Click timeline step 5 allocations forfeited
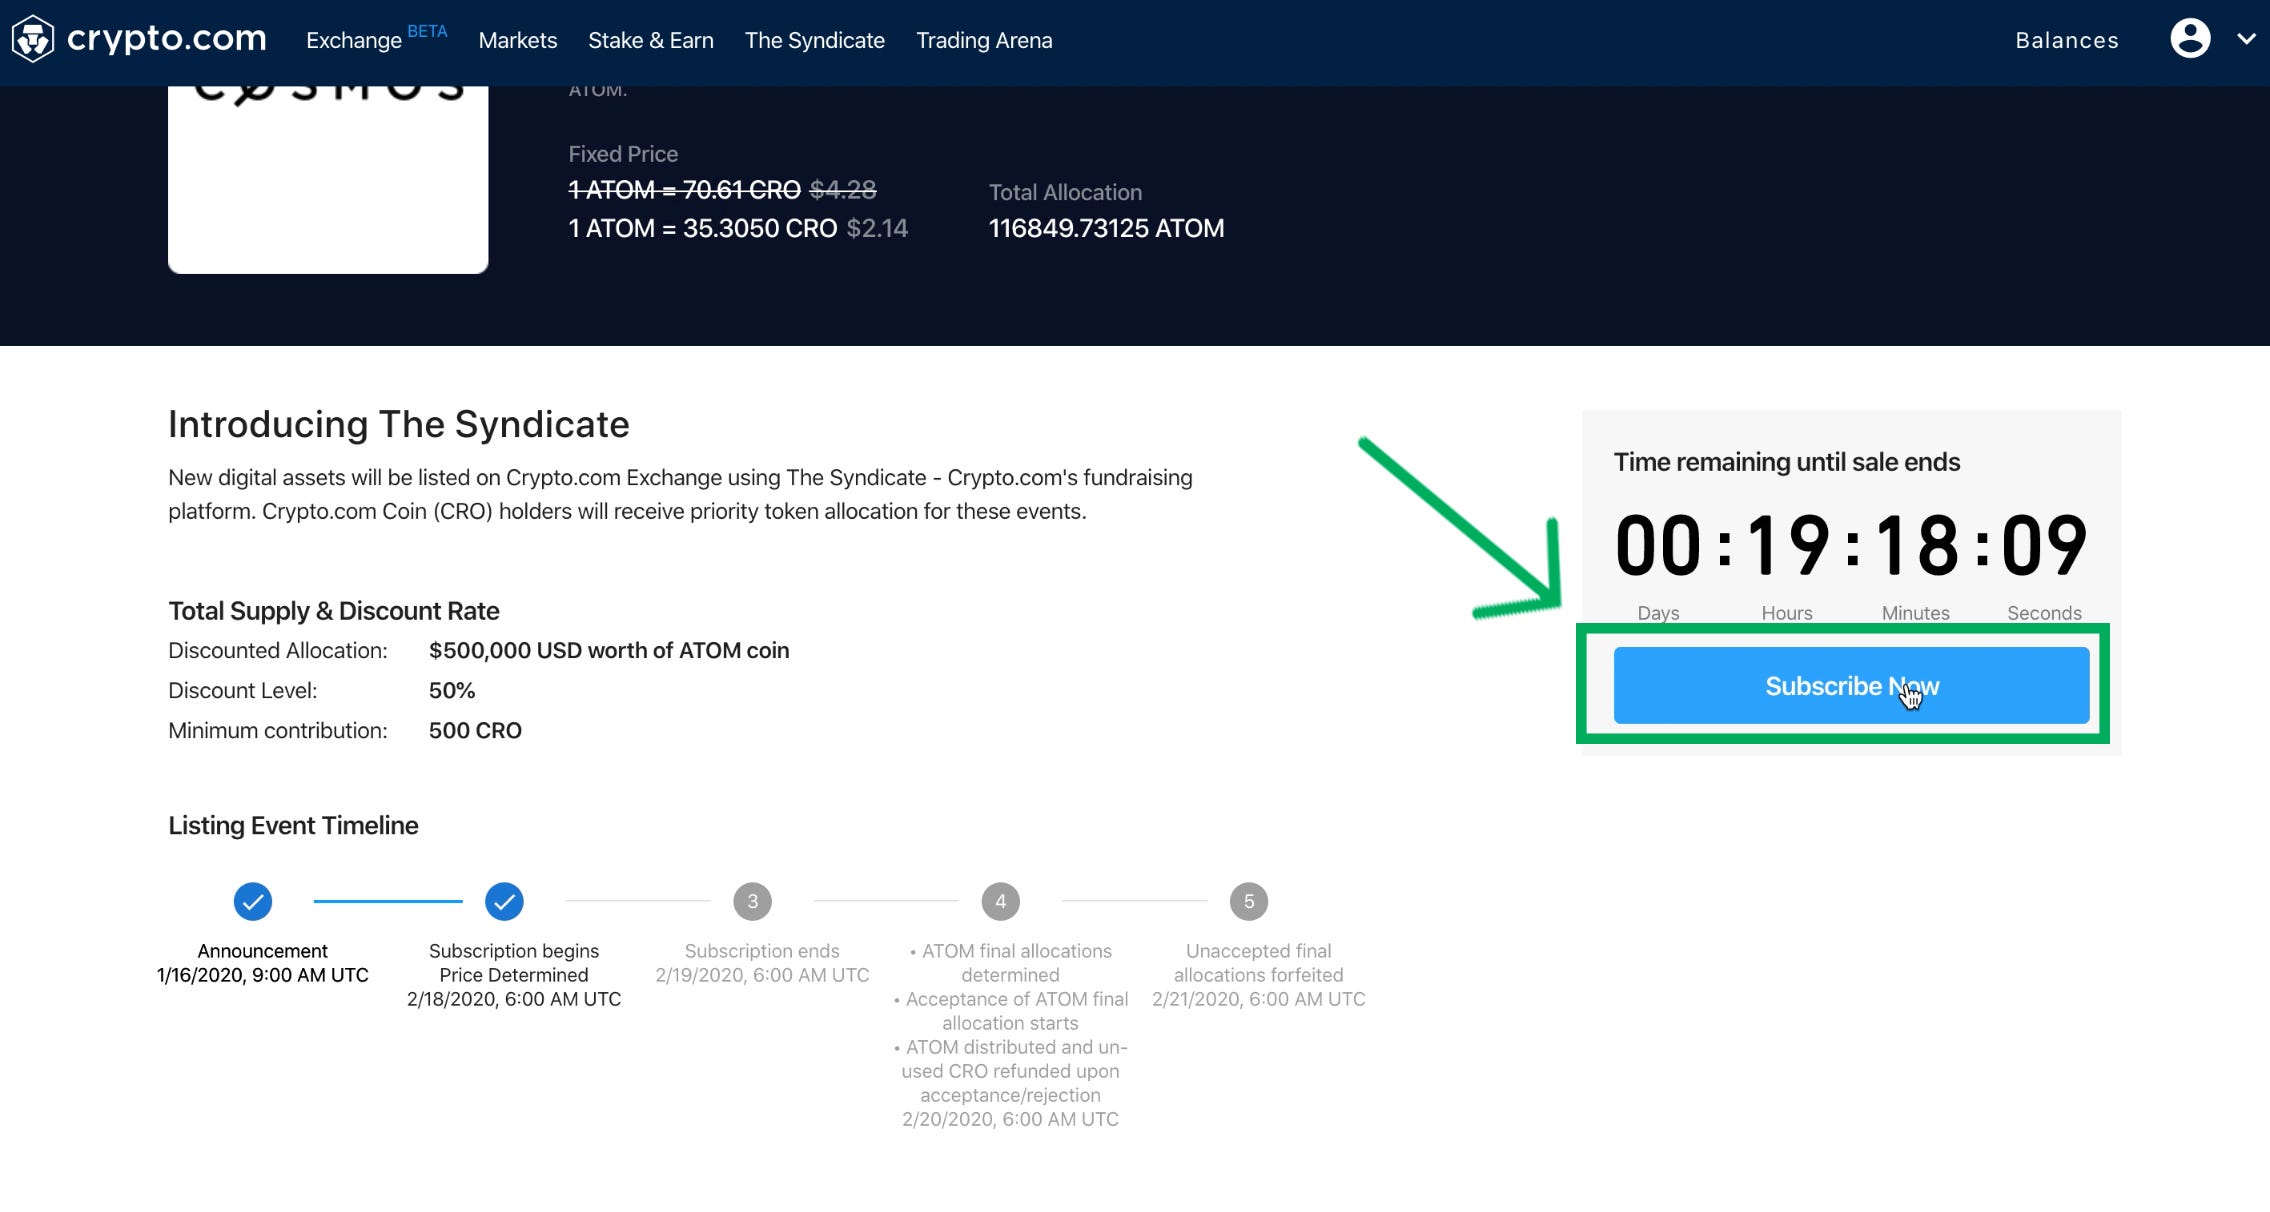The image size is (2270, 1212). coord(1249,901)
